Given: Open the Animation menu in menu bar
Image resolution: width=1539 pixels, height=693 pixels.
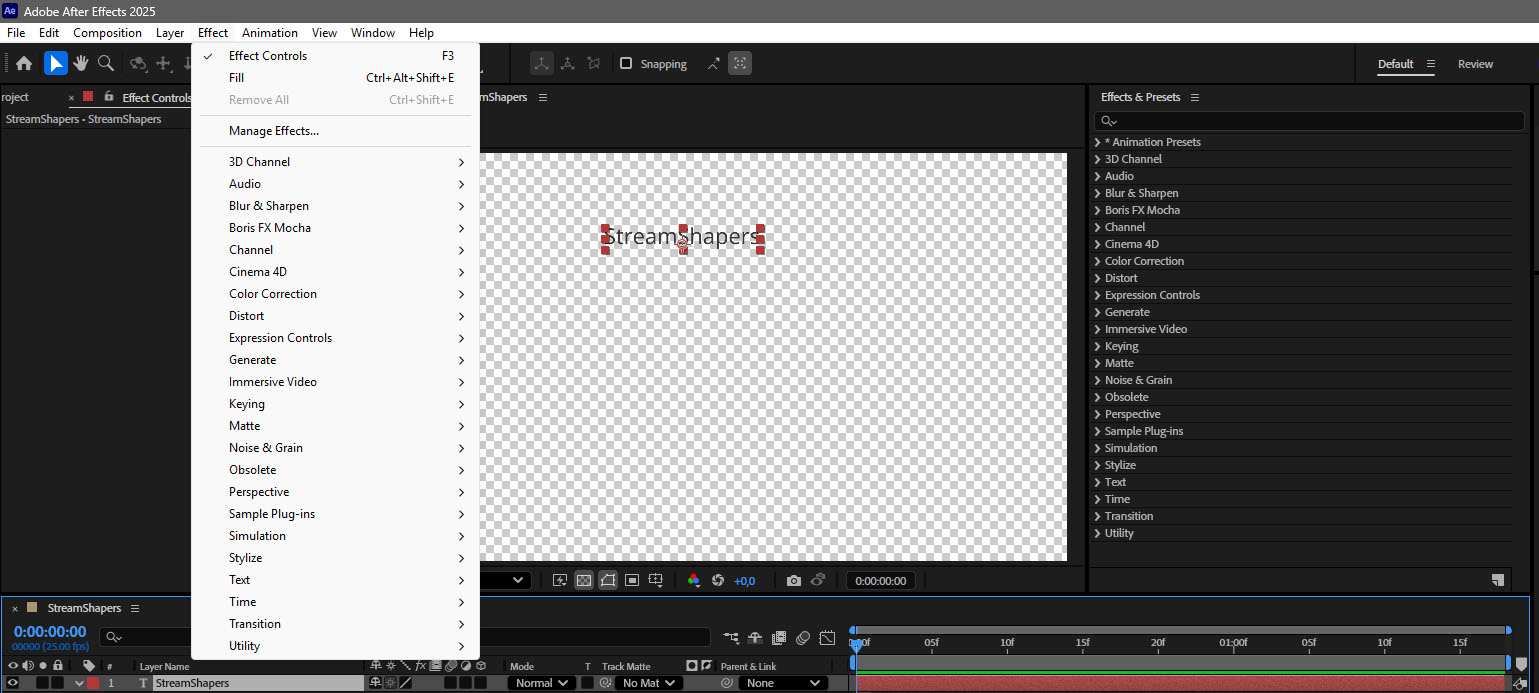Looking at the screenshot, I should [270, 33].
